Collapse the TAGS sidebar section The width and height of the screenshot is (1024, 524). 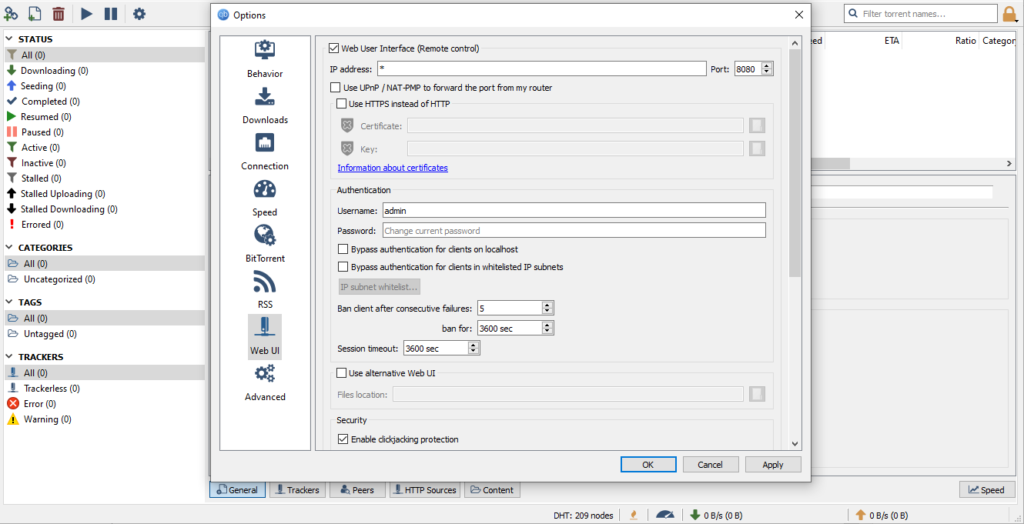click(11, 303)
